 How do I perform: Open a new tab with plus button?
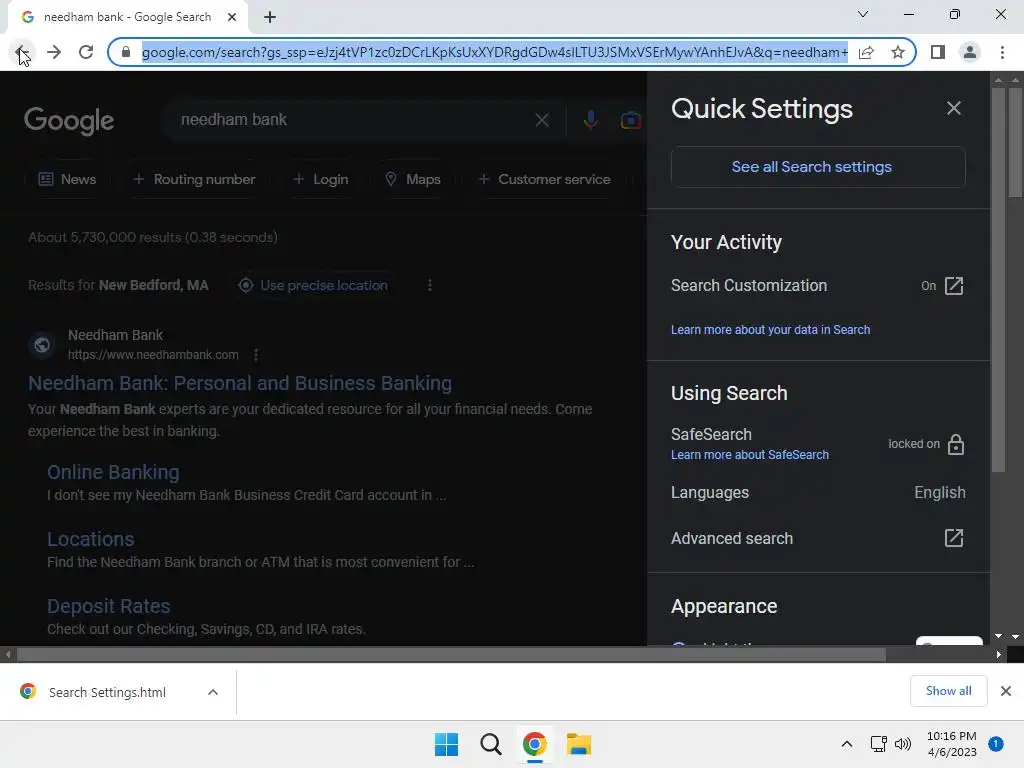point(270,17)
